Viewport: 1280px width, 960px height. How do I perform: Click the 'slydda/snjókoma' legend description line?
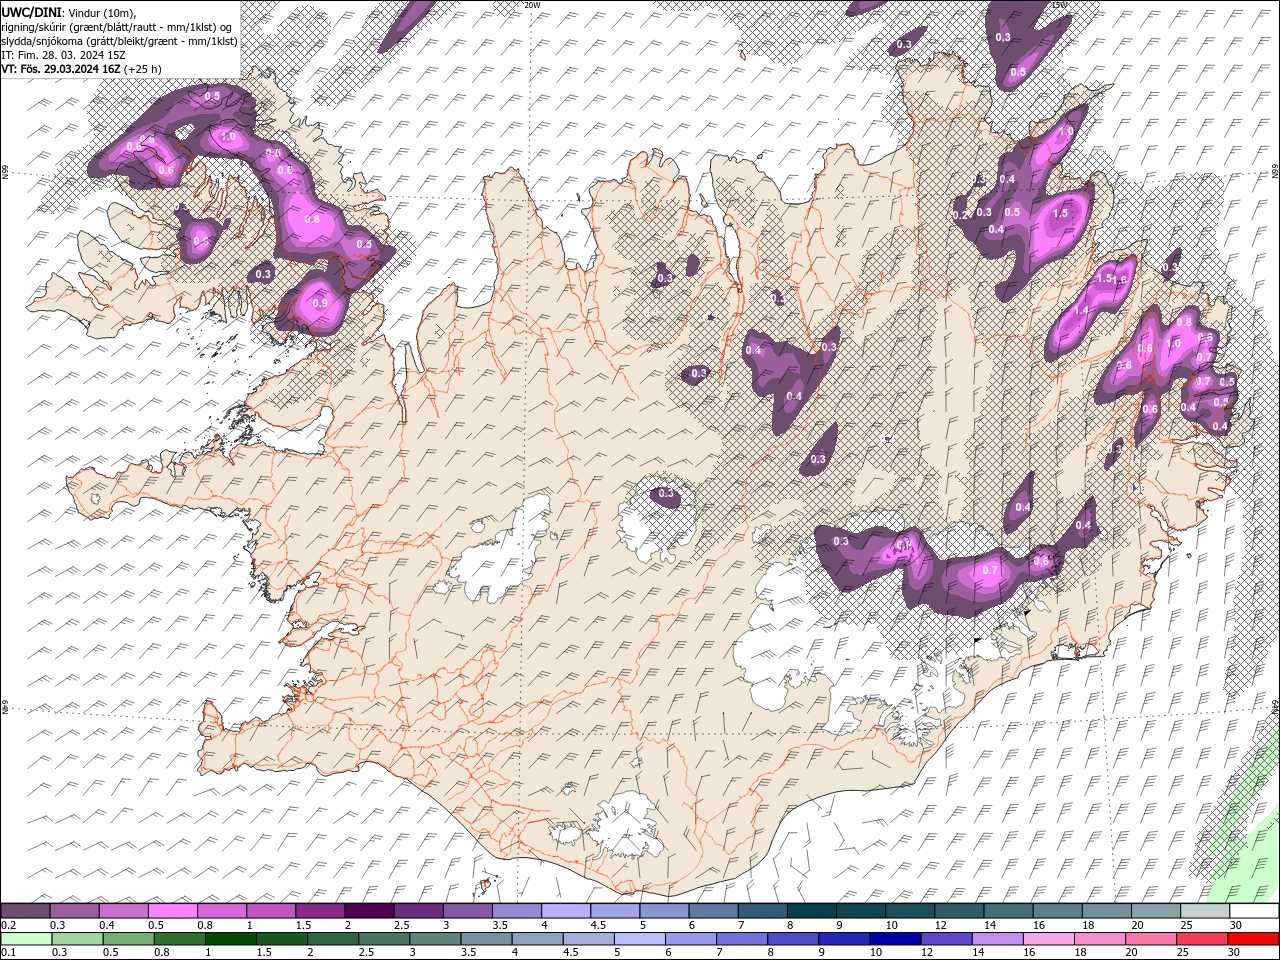[119, 41]
